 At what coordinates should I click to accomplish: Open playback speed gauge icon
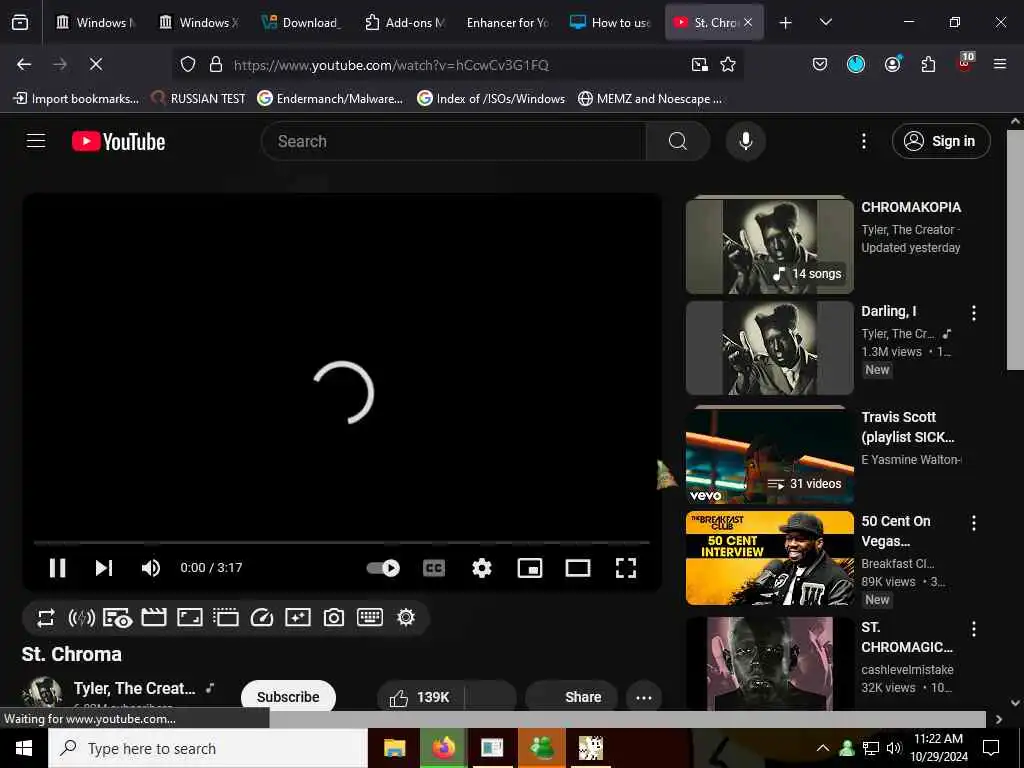(262, 618)
